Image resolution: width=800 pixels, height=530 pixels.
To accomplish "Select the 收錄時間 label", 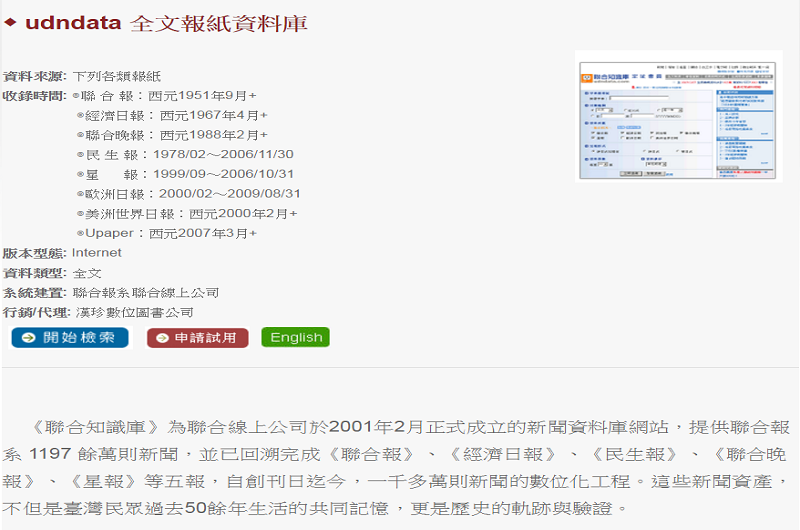I will pos(35,96).
